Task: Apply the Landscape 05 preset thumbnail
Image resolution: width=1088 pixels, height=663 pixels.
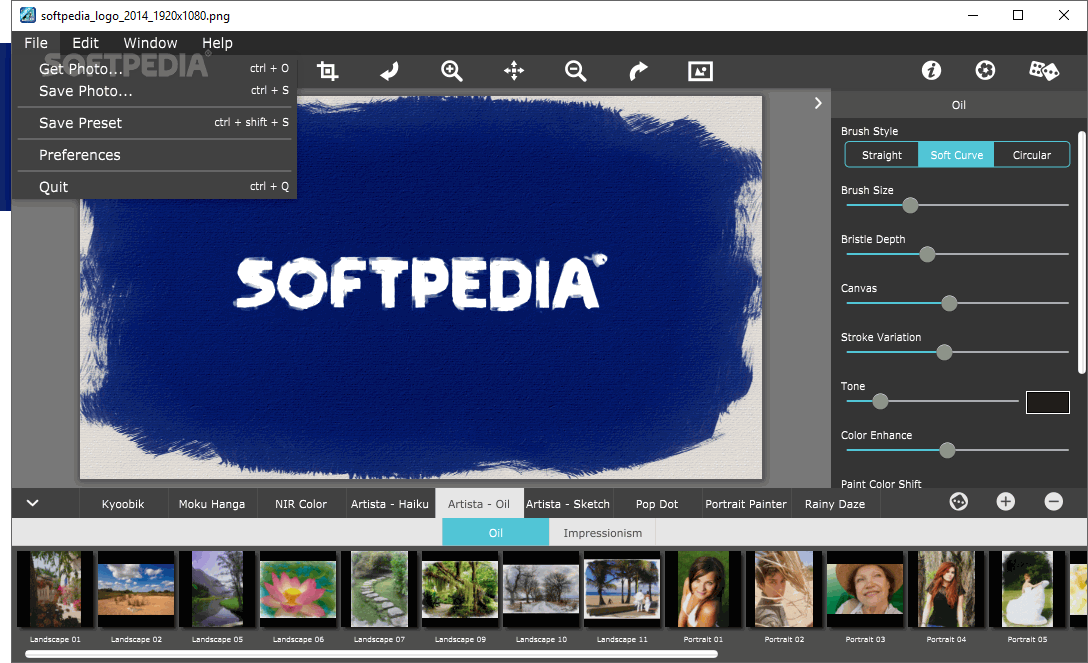Action: 217,589
